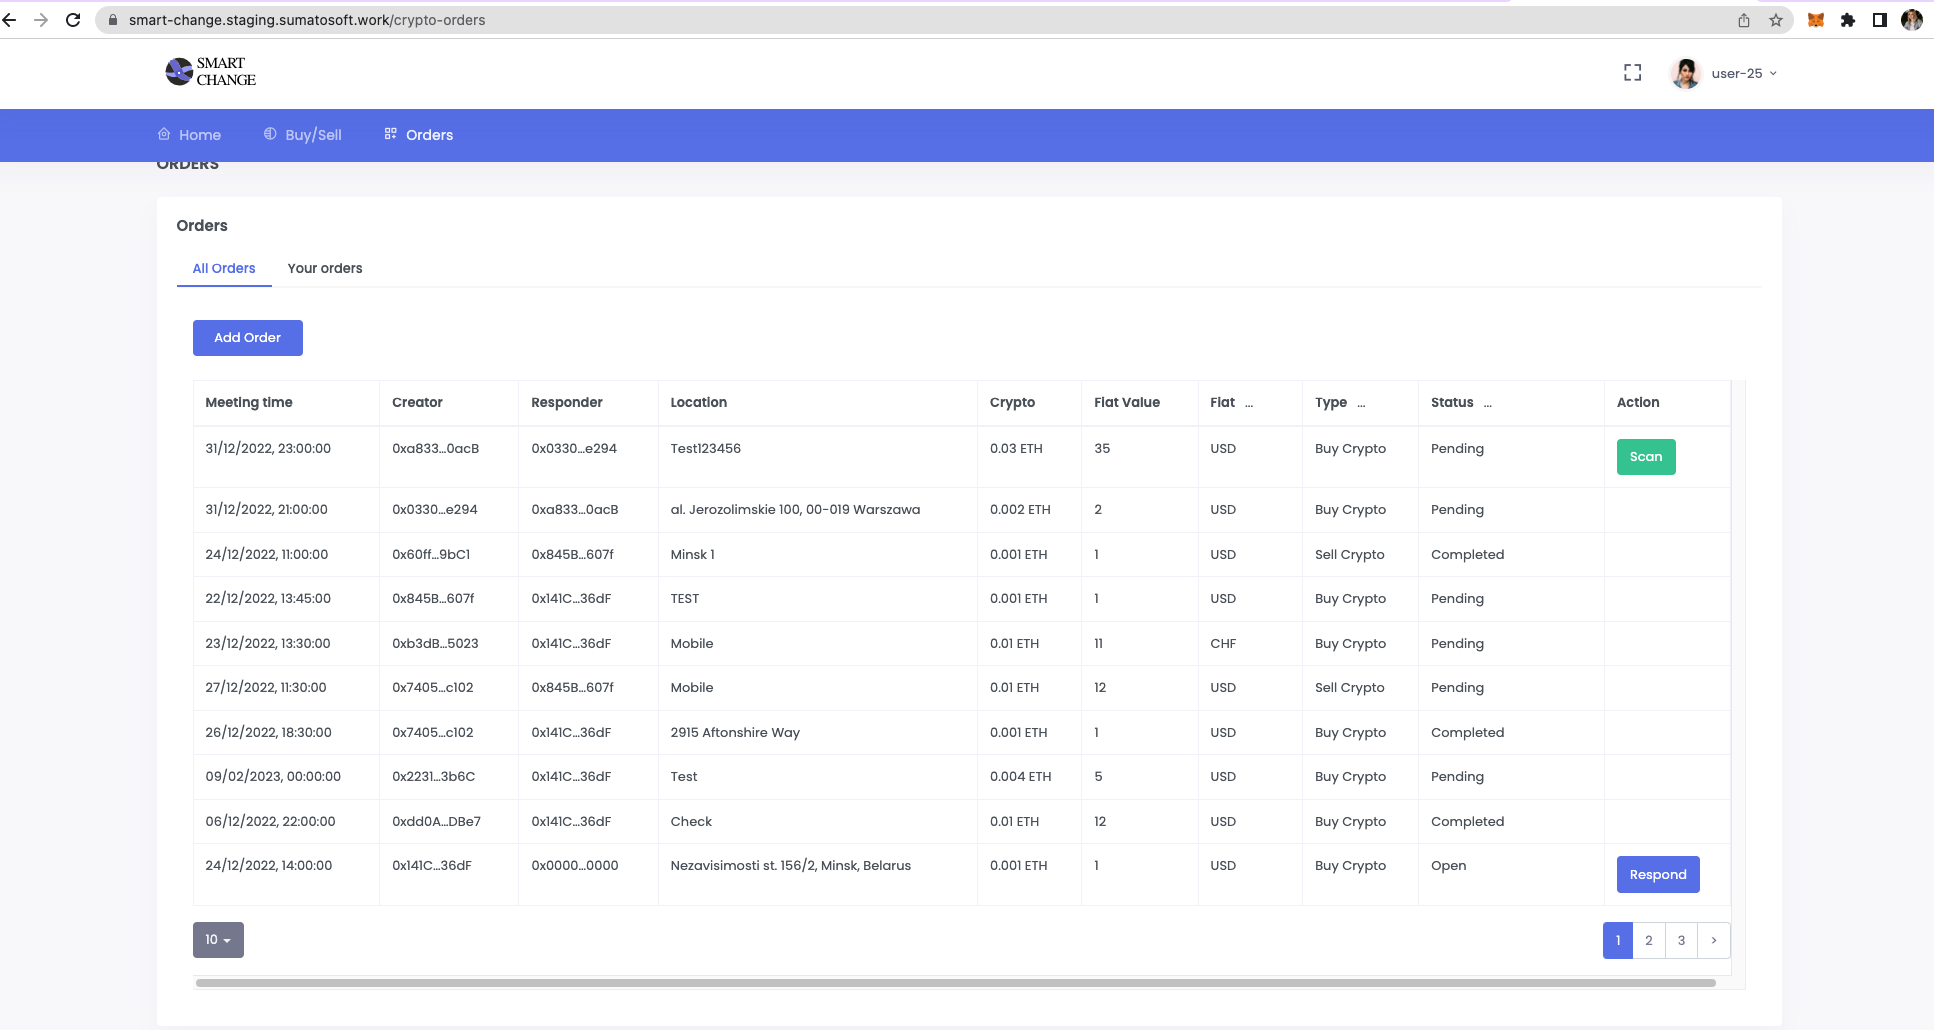
Task: Expand the user-25 account menu
Action: 1743,73
